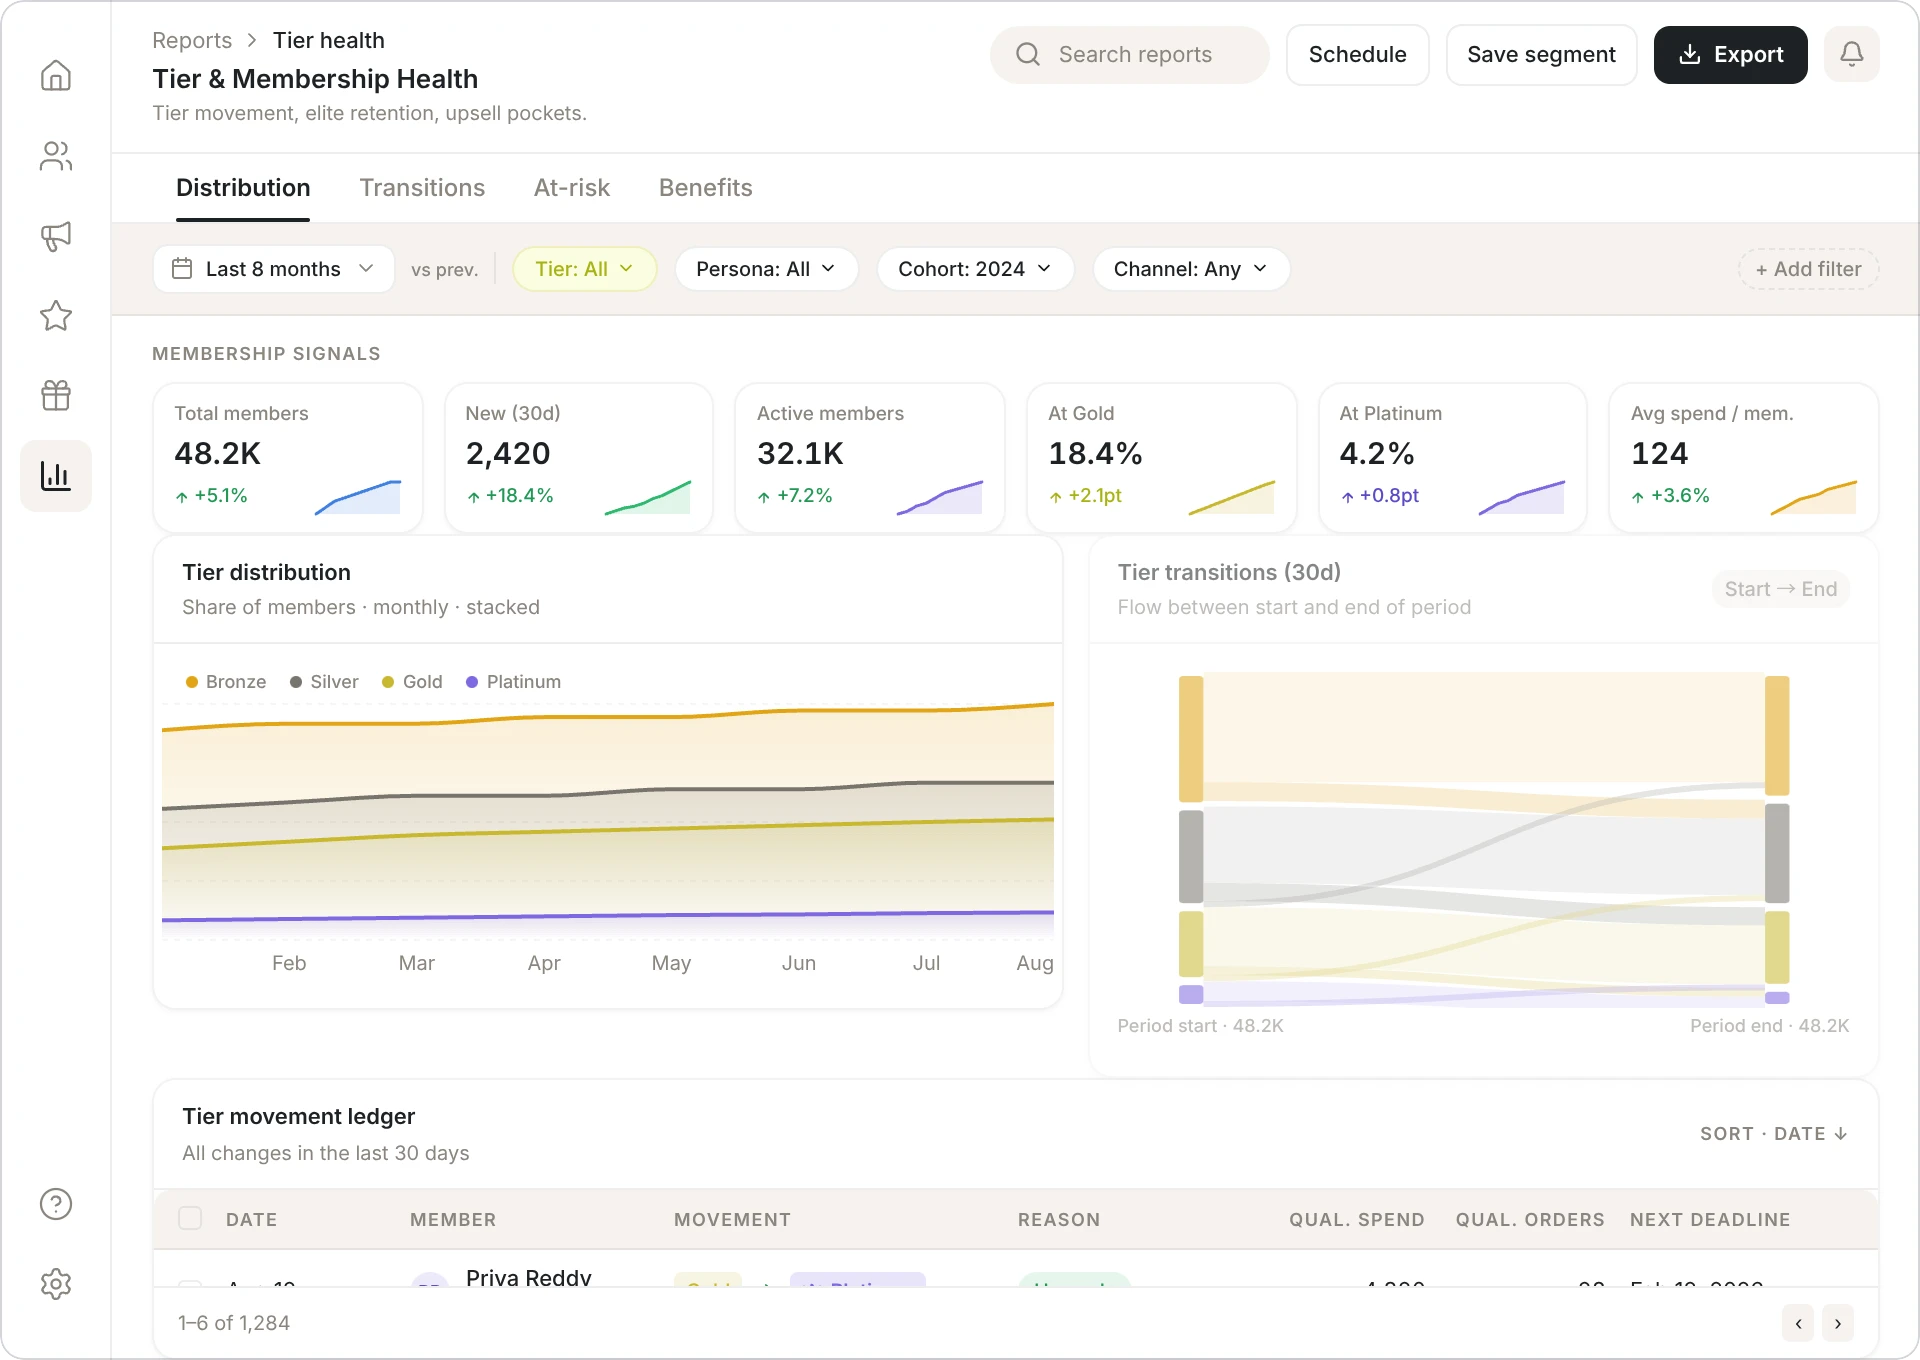The image size is (1920, 1360).
Task: Expand the Last 8 months date dropdown
Action: pyautogui.click(x=273, y=269)
